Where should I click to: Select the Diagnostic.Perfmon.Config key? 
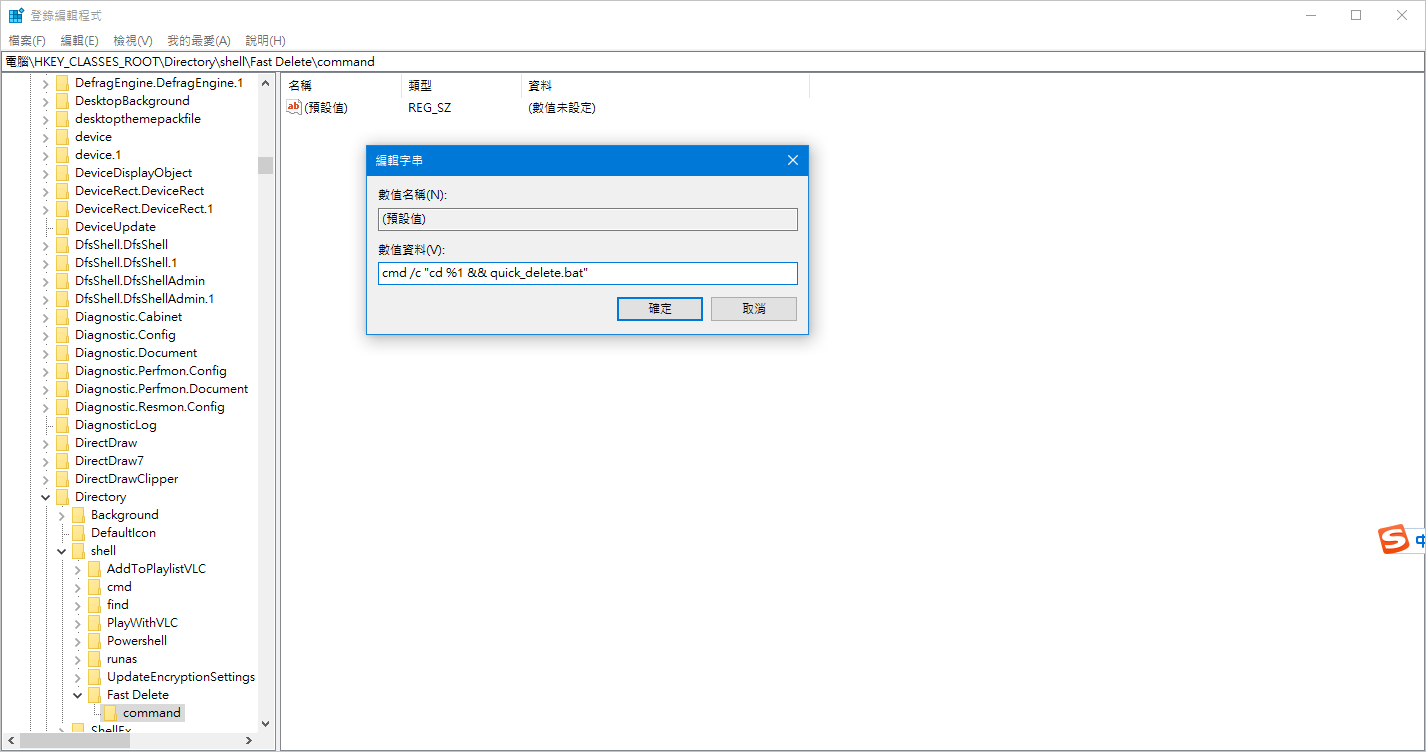click(150, 371)
